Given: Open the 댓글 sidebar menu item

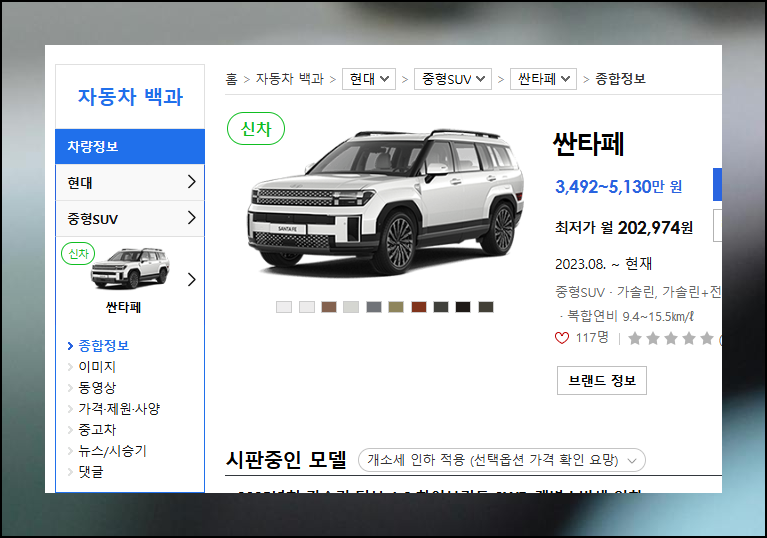Looking at the screenshot, I should point(90,472).
